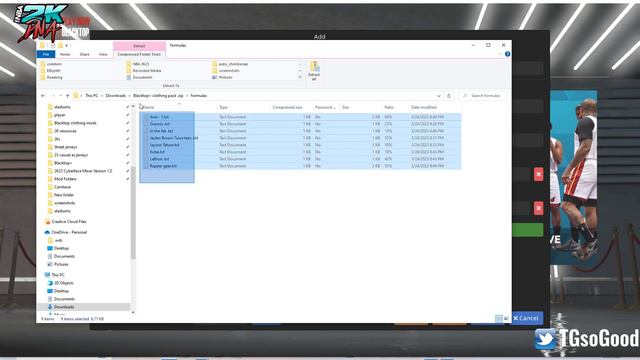The height and width of the screenshot is (360, 640).
Task: Open Street jerseys in Quick access
Action: pos(62,147)
